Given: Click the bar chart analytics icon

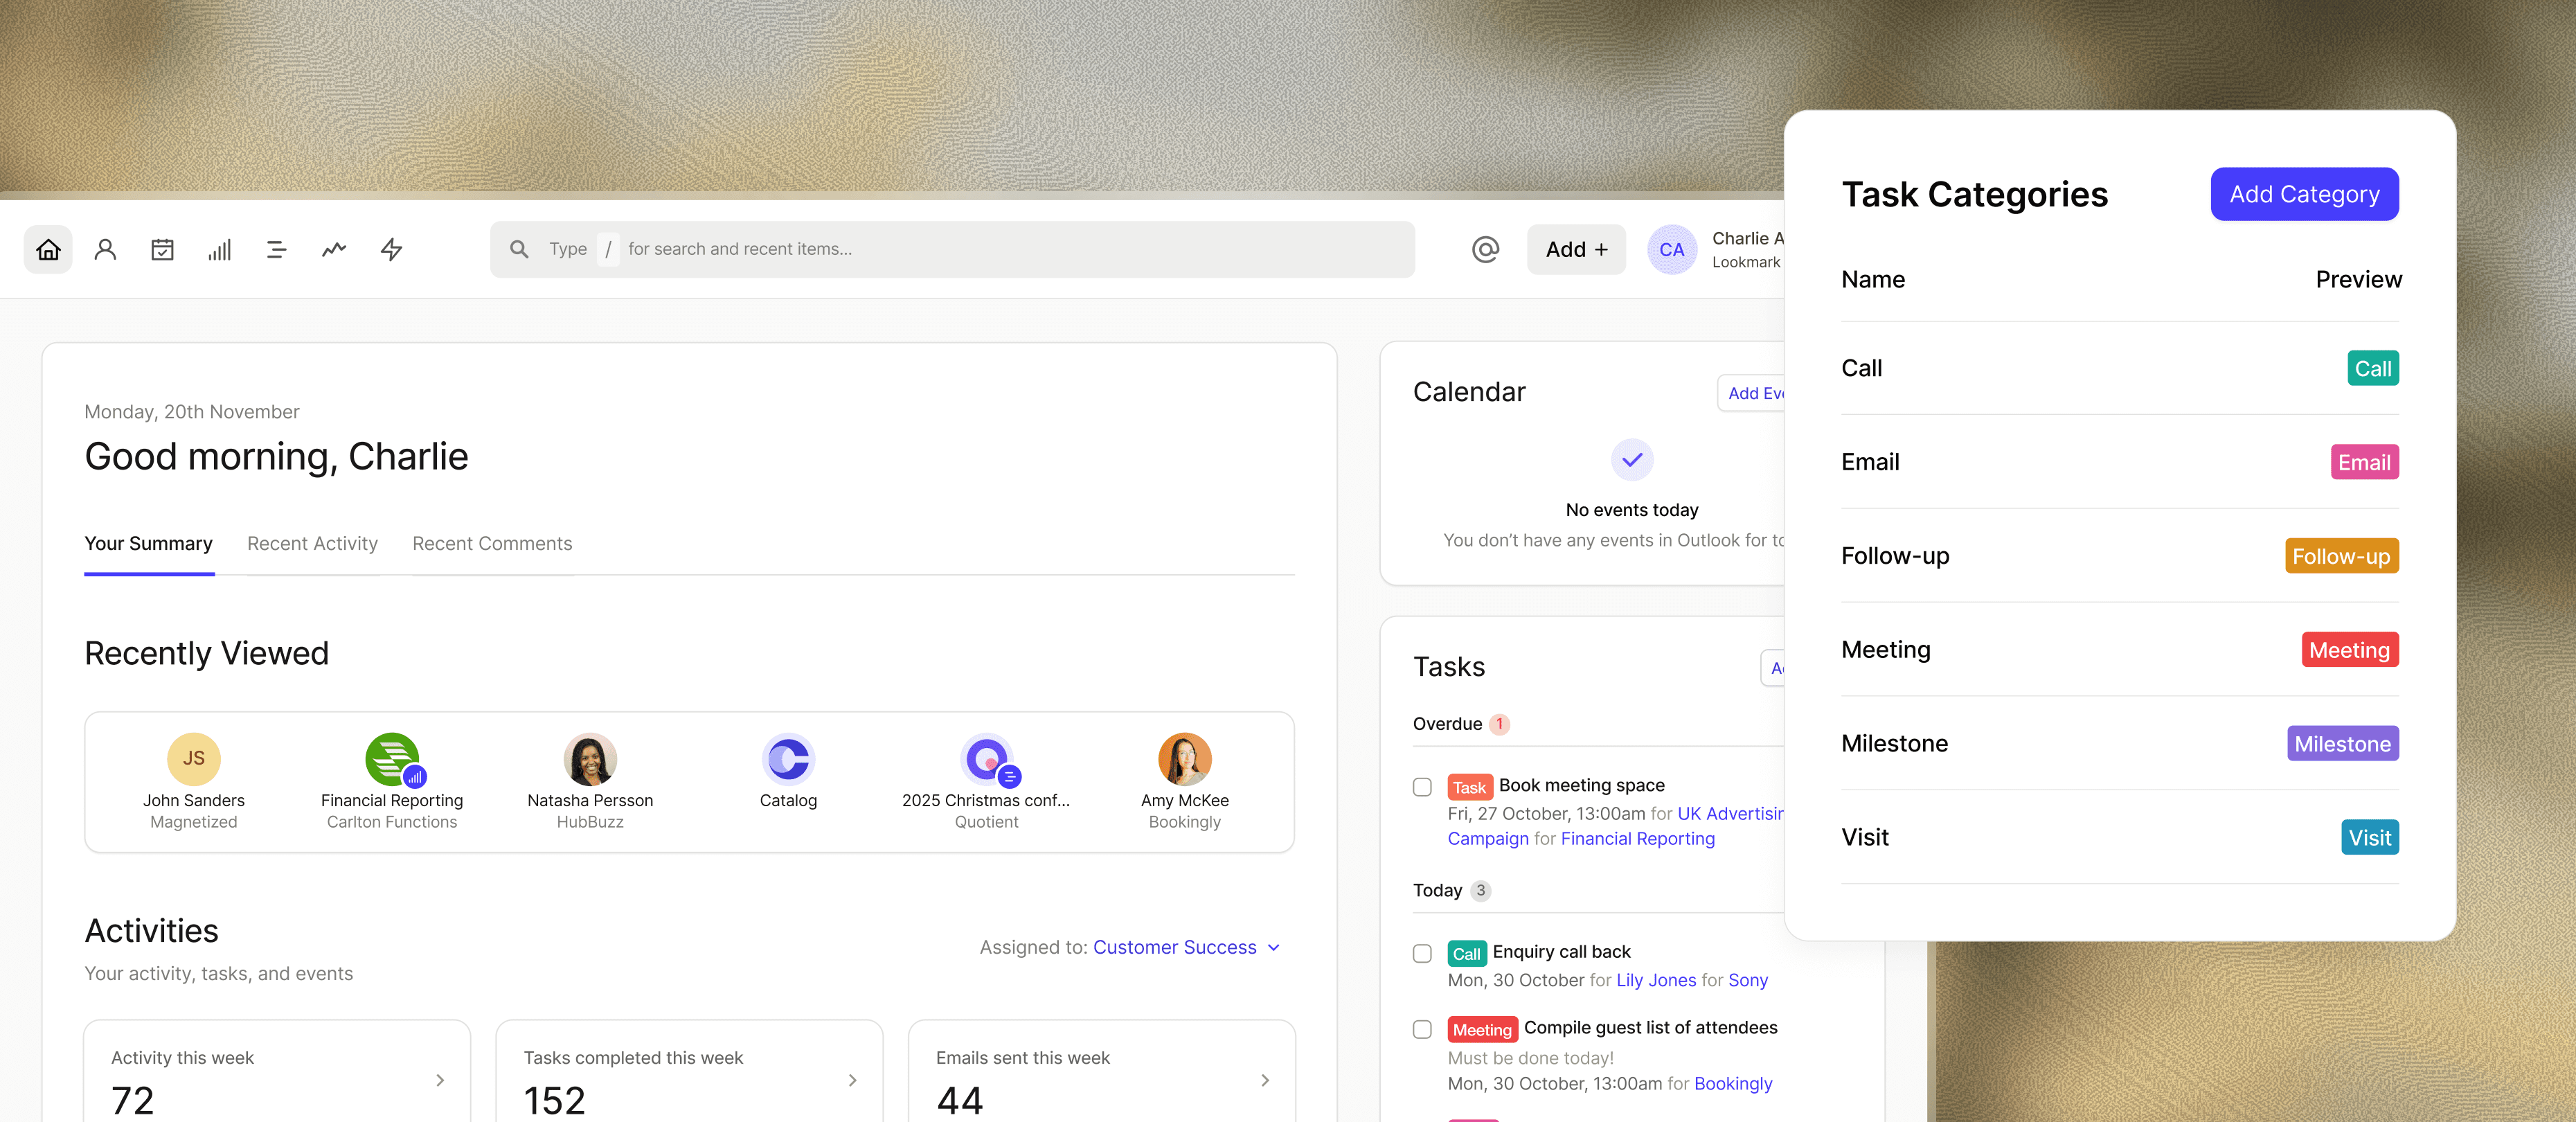Looking at the screenshot, I should 219,249.
